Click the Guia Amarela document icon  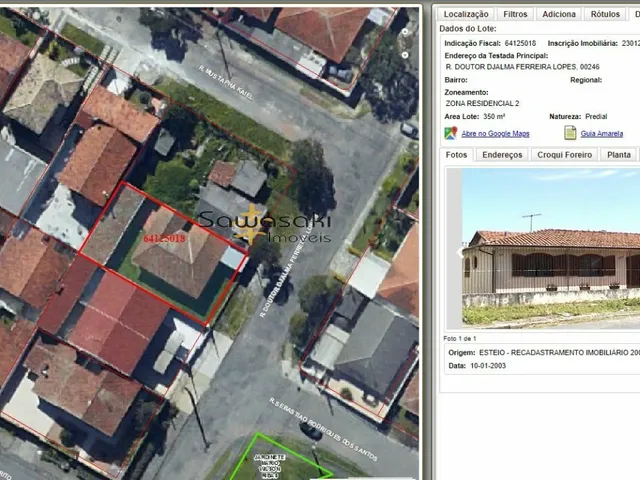pyautogui.click(x=570, y=133)
